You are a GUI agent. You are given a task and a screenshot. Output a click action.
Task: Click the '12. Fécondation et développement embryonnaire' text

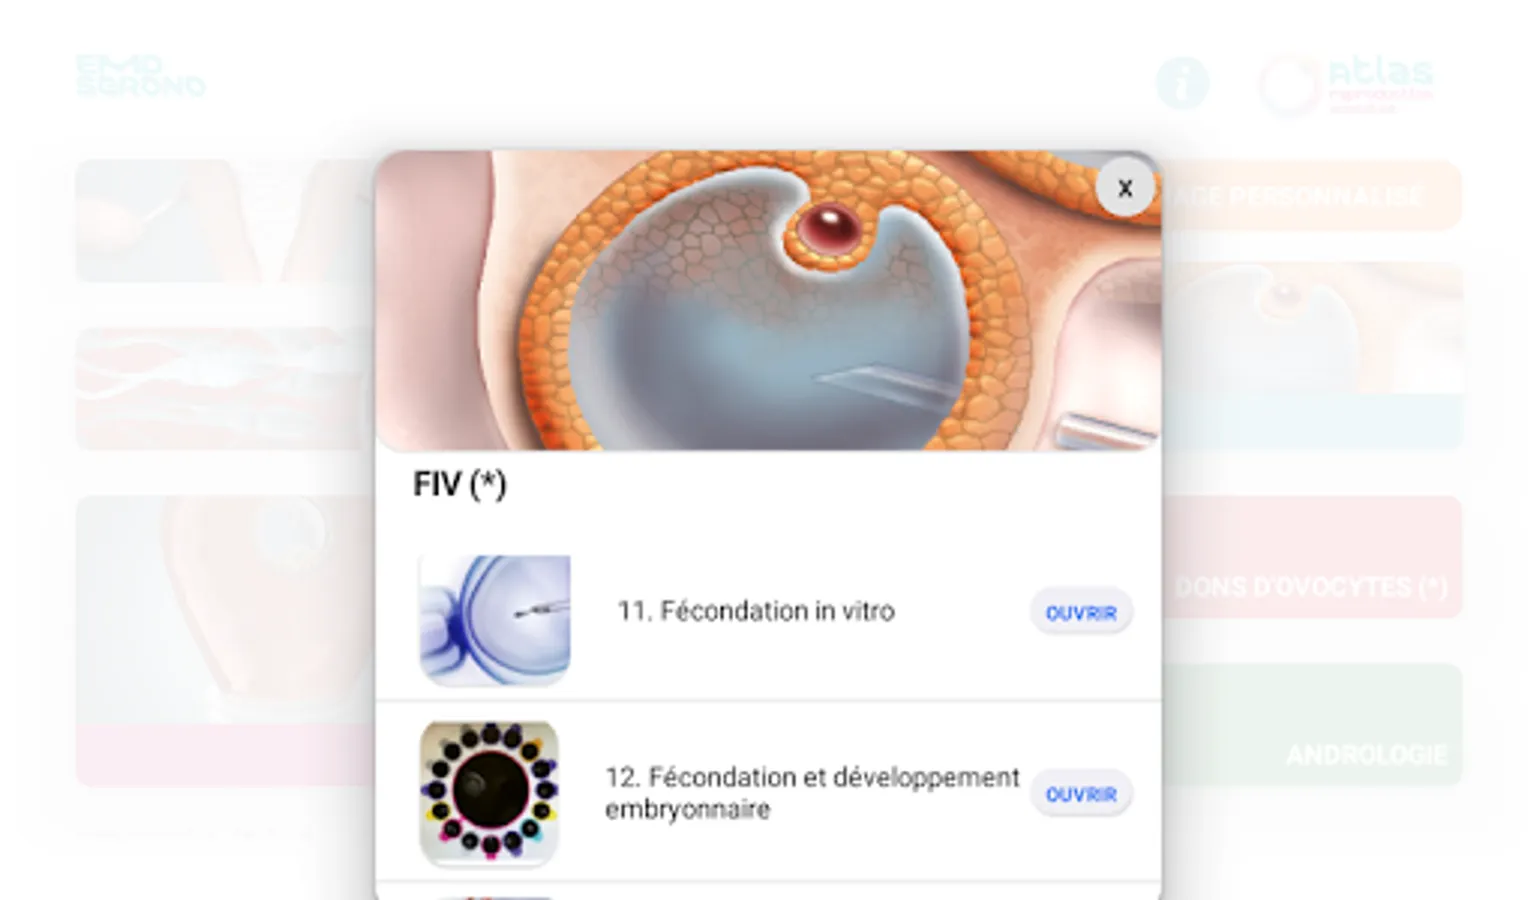812,793
